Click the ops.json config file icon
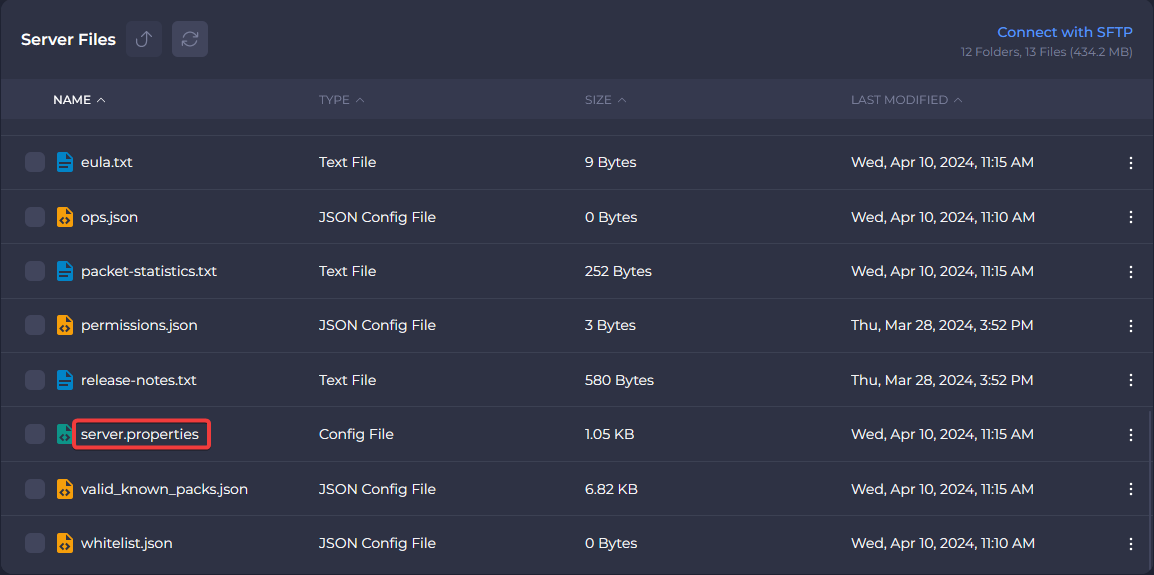Image resolution: width=1154 pixels, height=575 pixels. 65,217
